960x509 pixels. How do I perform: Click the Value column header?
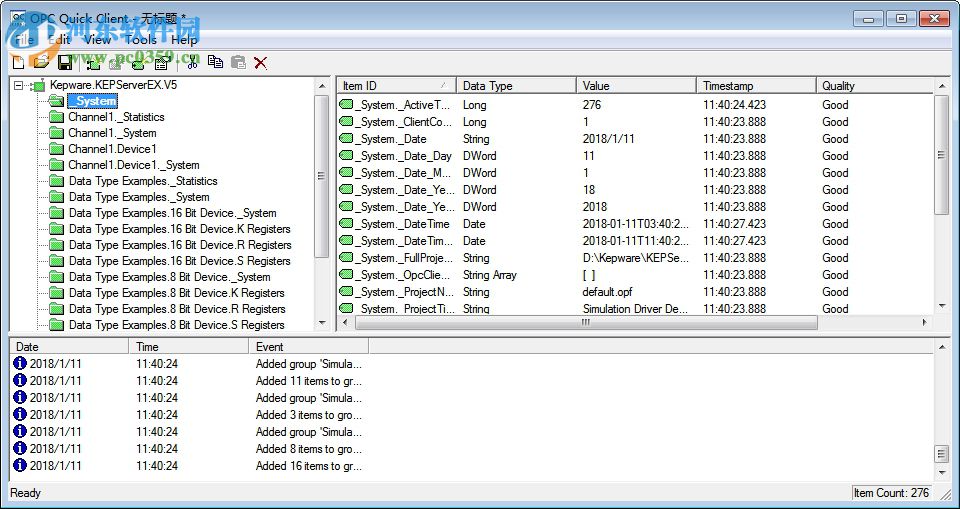tap(636, 86)
